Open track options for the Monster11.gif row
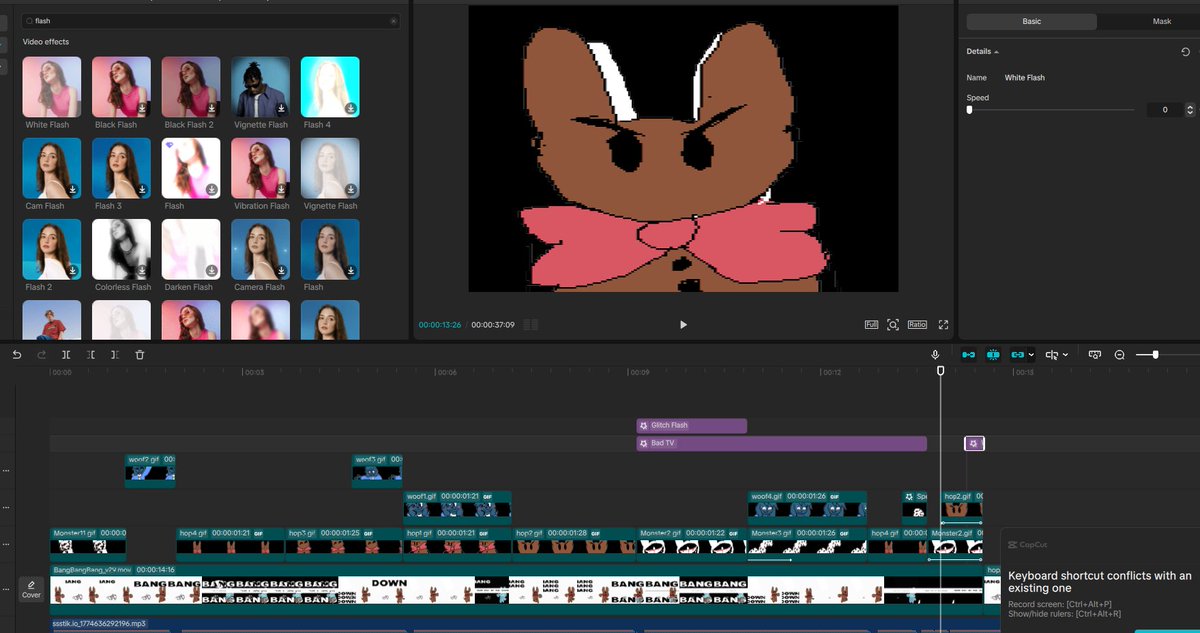Image resolution: width=1200 pixels, height=633 pixels. [6, 544]
